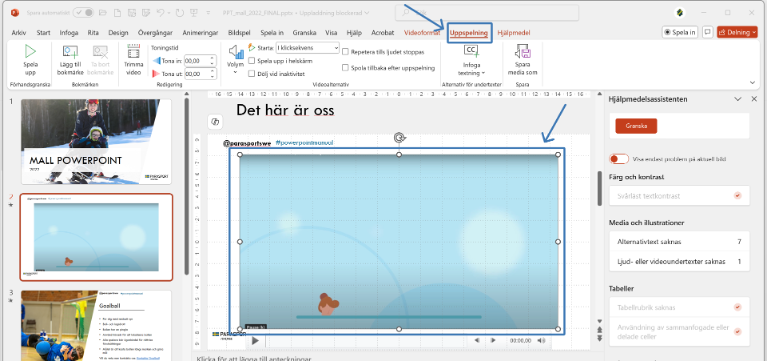This screenshot has width=768, height=362.
Task: Click the Spela in button at top right
Action: click(x=679, y=32)
